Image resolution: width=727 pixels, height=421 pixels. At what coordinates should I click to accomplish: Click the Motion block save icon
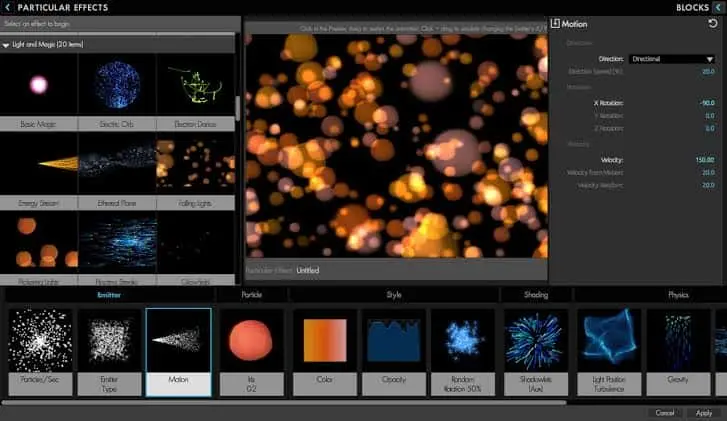point(555,24)
